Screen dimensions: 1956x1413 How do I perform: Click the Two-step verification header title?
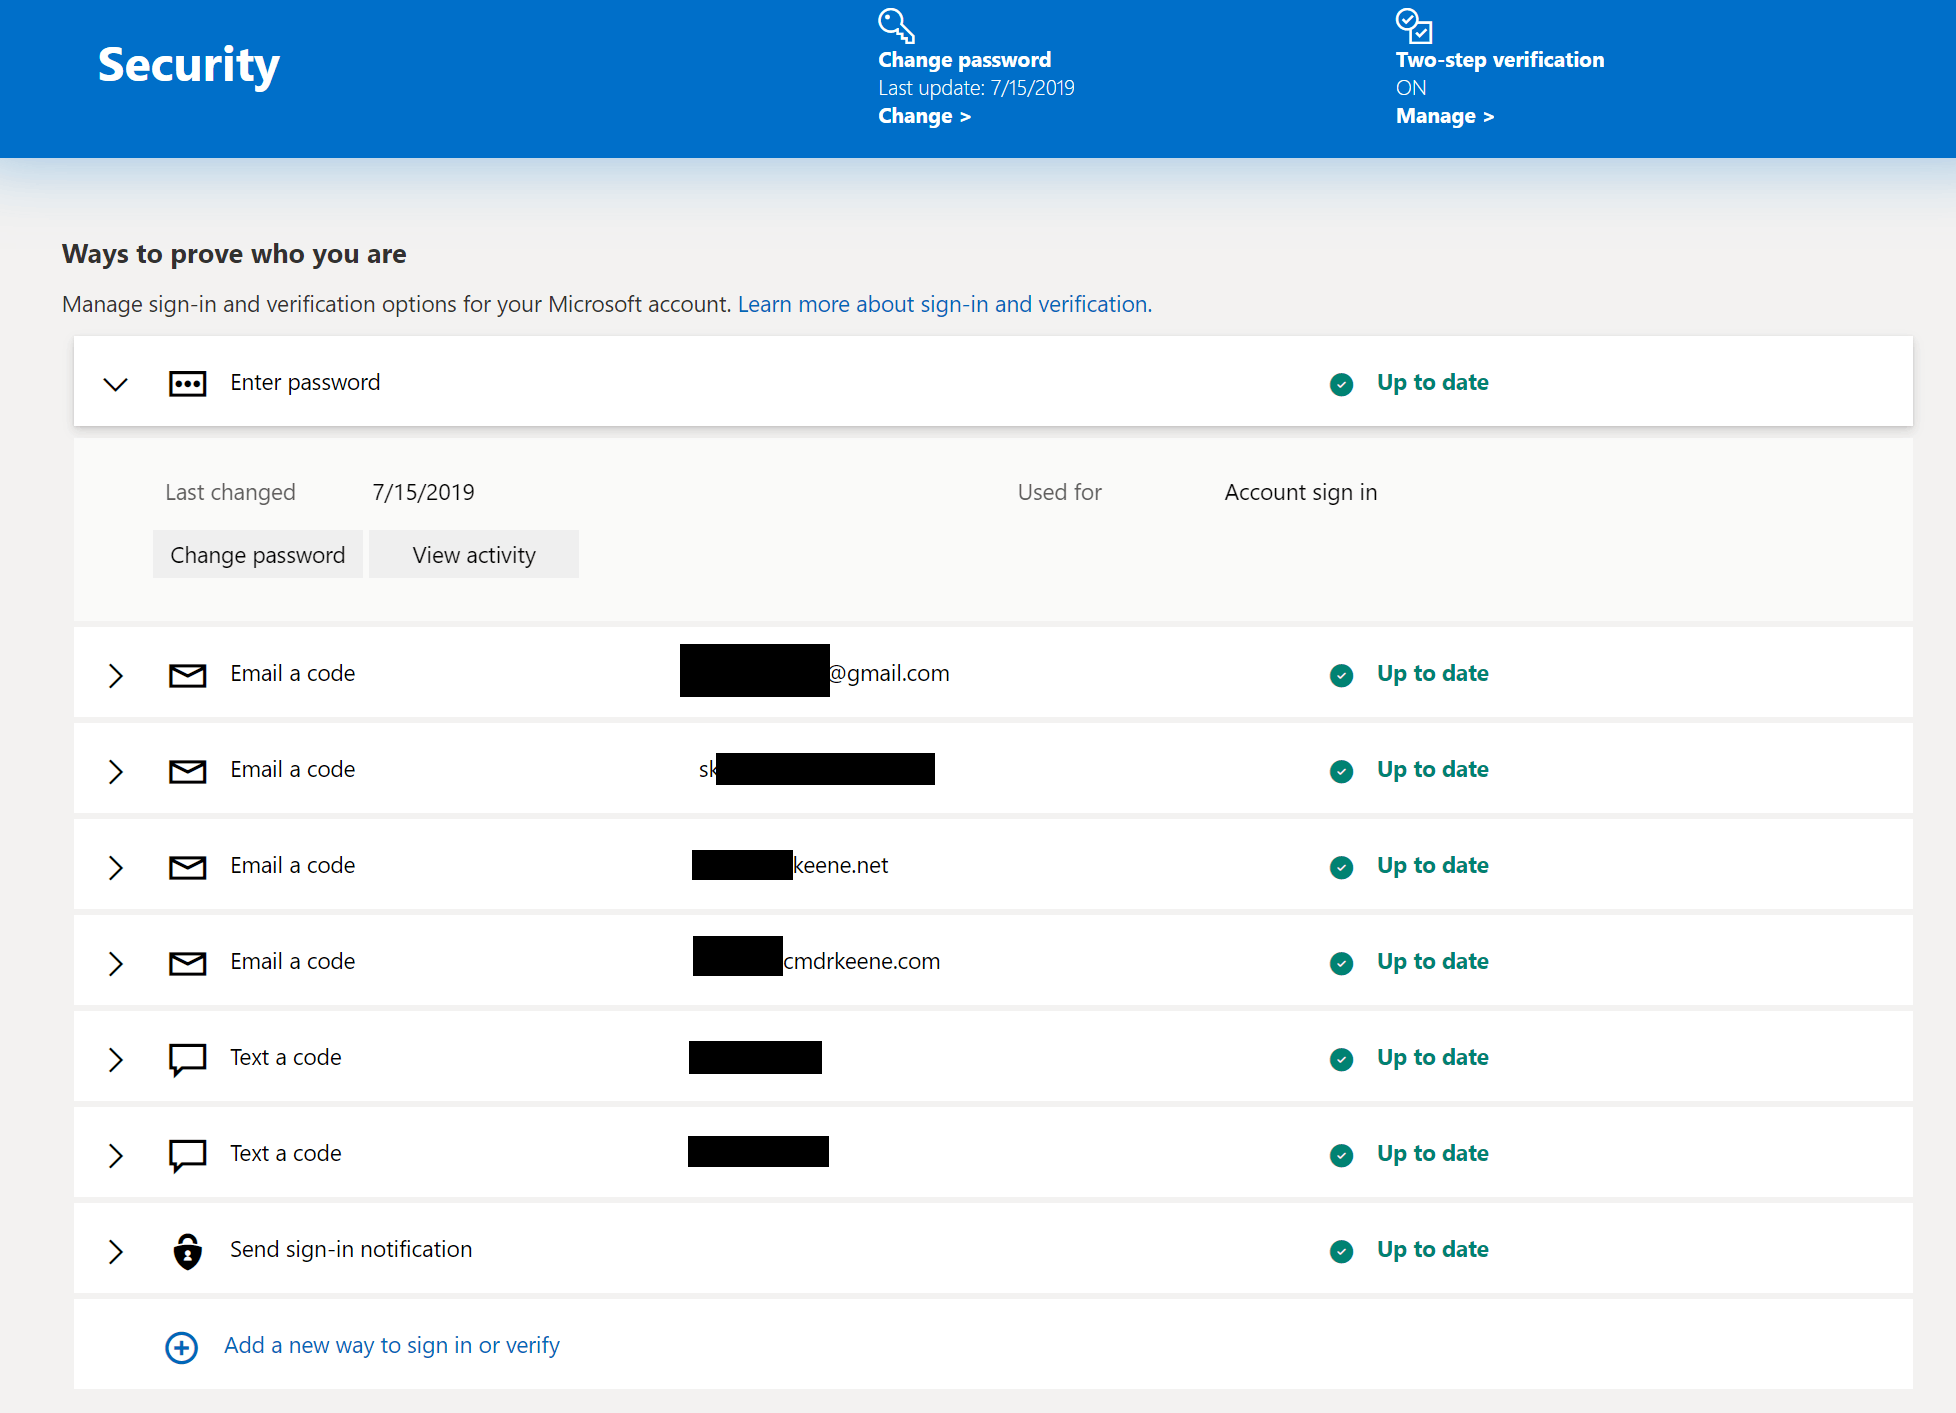[1500, 60]
